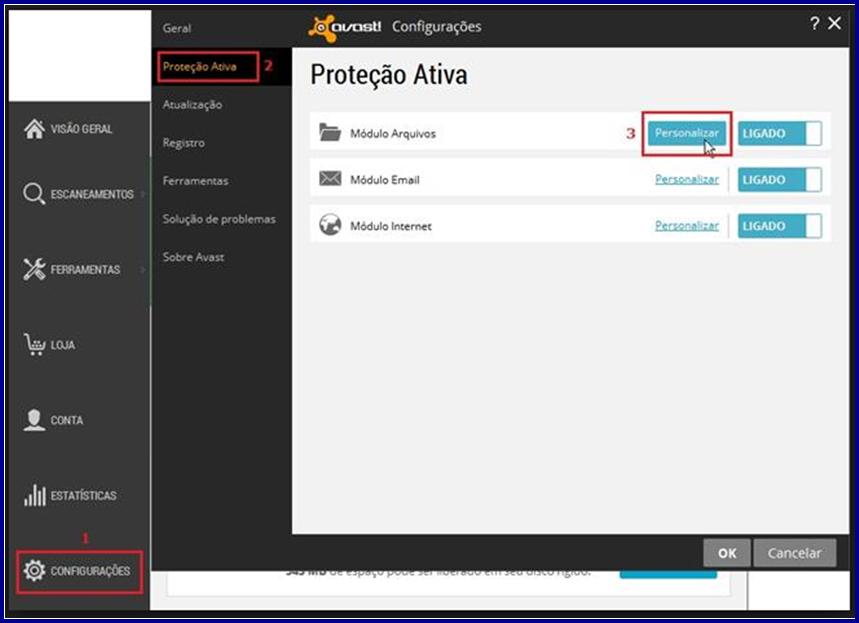Select the LOJA menu label
Image resolution: width=859 pixels, height=623 pixels.
[62, 345]
